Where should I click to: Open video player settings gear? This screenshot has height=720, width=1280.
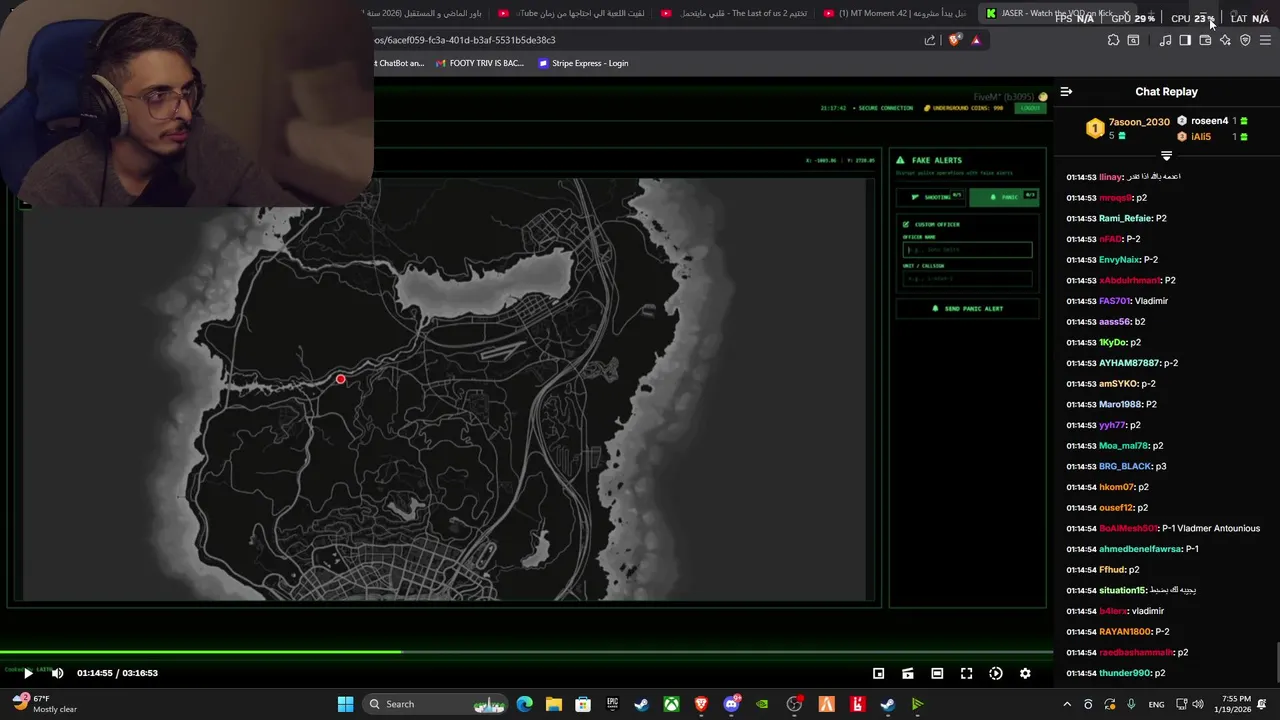(1025, 673)
